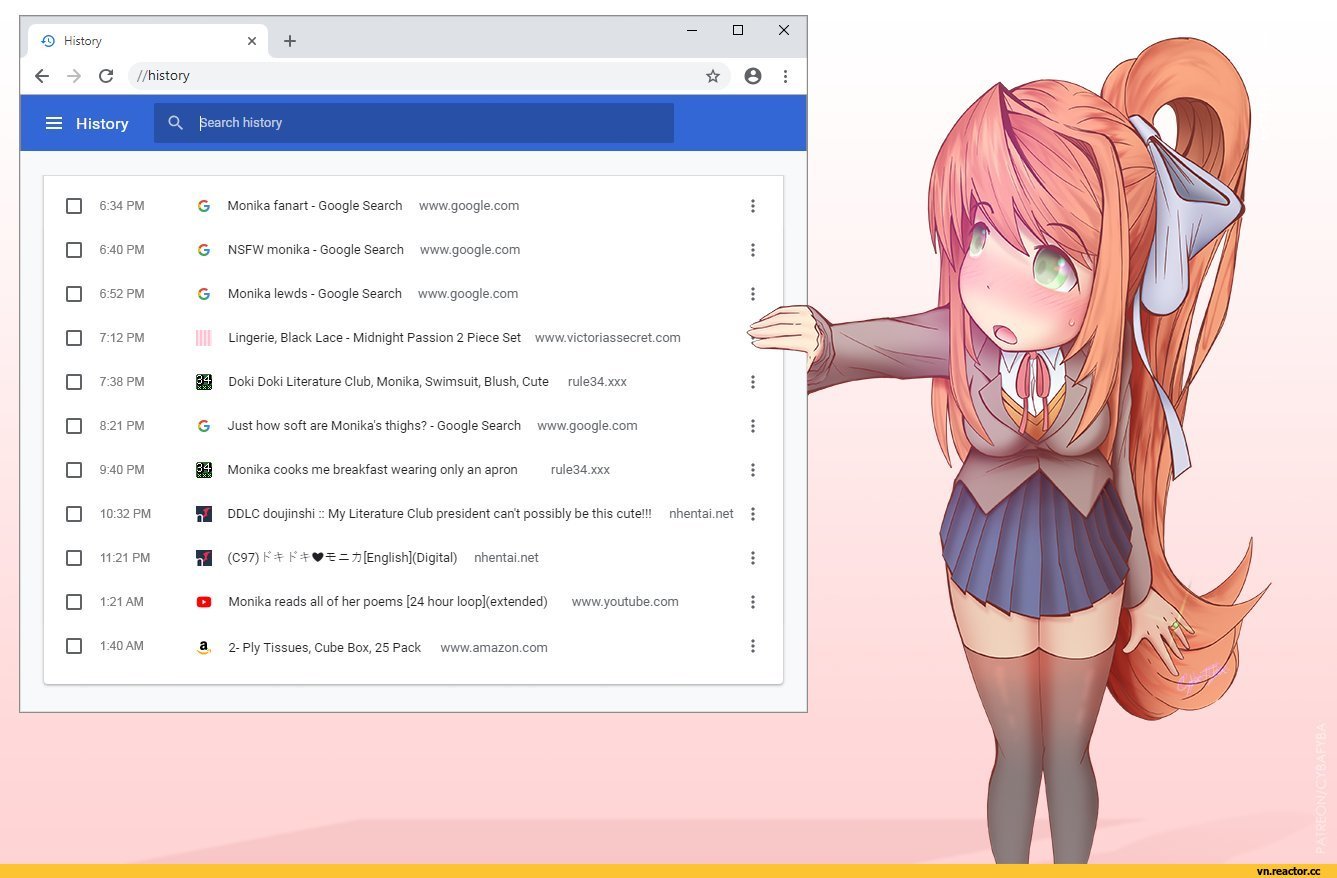Open the 'Doki Doki Literature Club, Monika, Swimsuit' link
1337x878 pixels.
pyautogui.click(x=388, y=382)
